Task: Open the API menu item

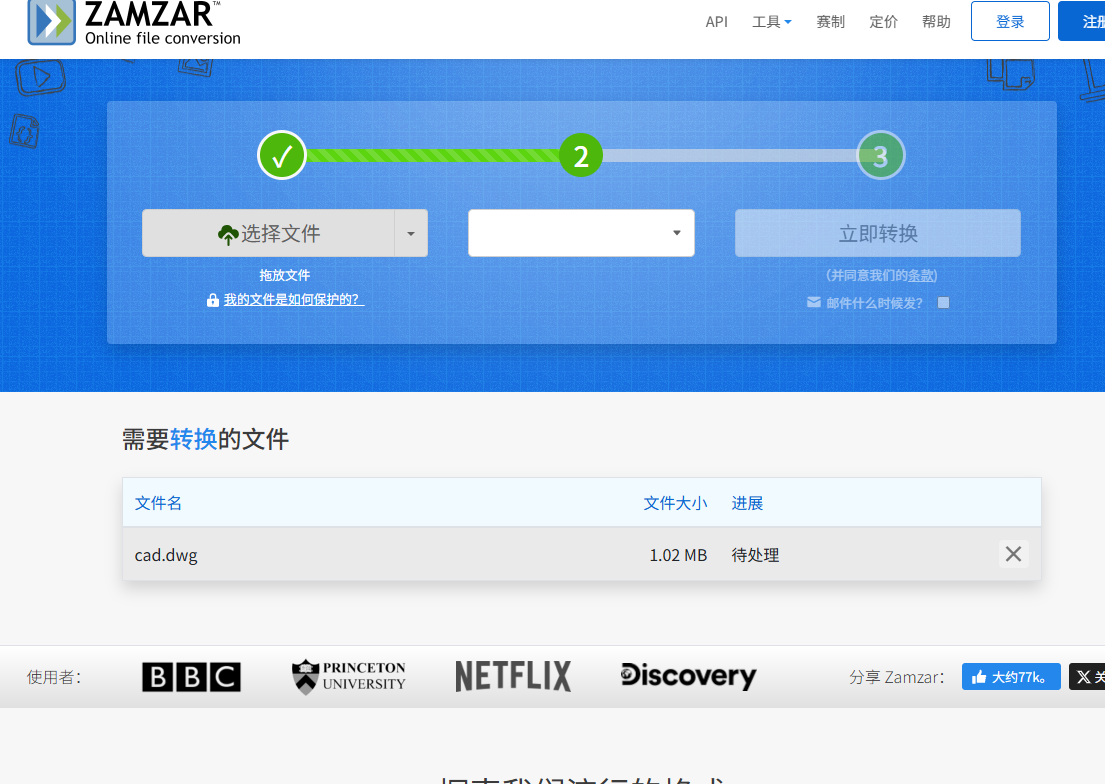Action: (716, 21)
